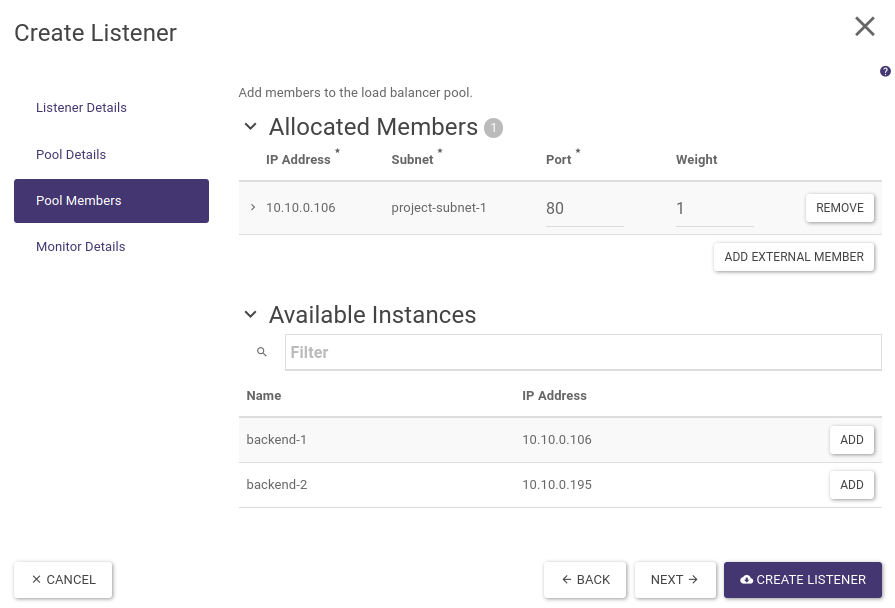Screen dimensions: 895x608
Task: Collapse the Allocated Members section
Action: coord(250,128)
